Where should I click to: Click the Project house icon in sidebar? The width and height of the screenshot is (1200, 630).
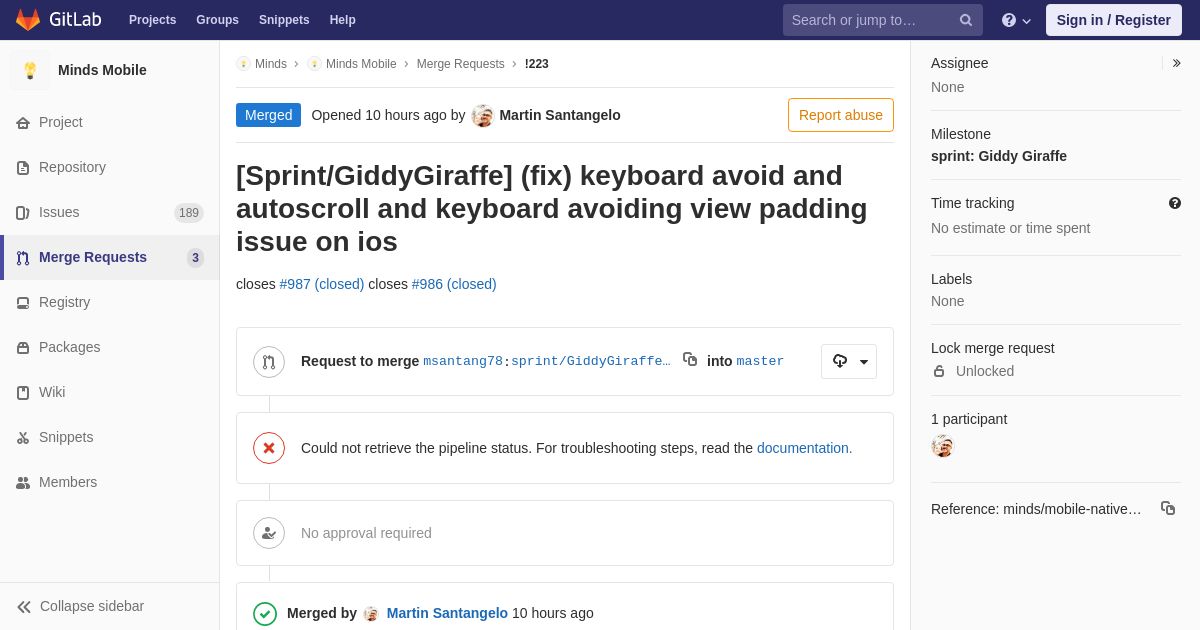[23, 123]
